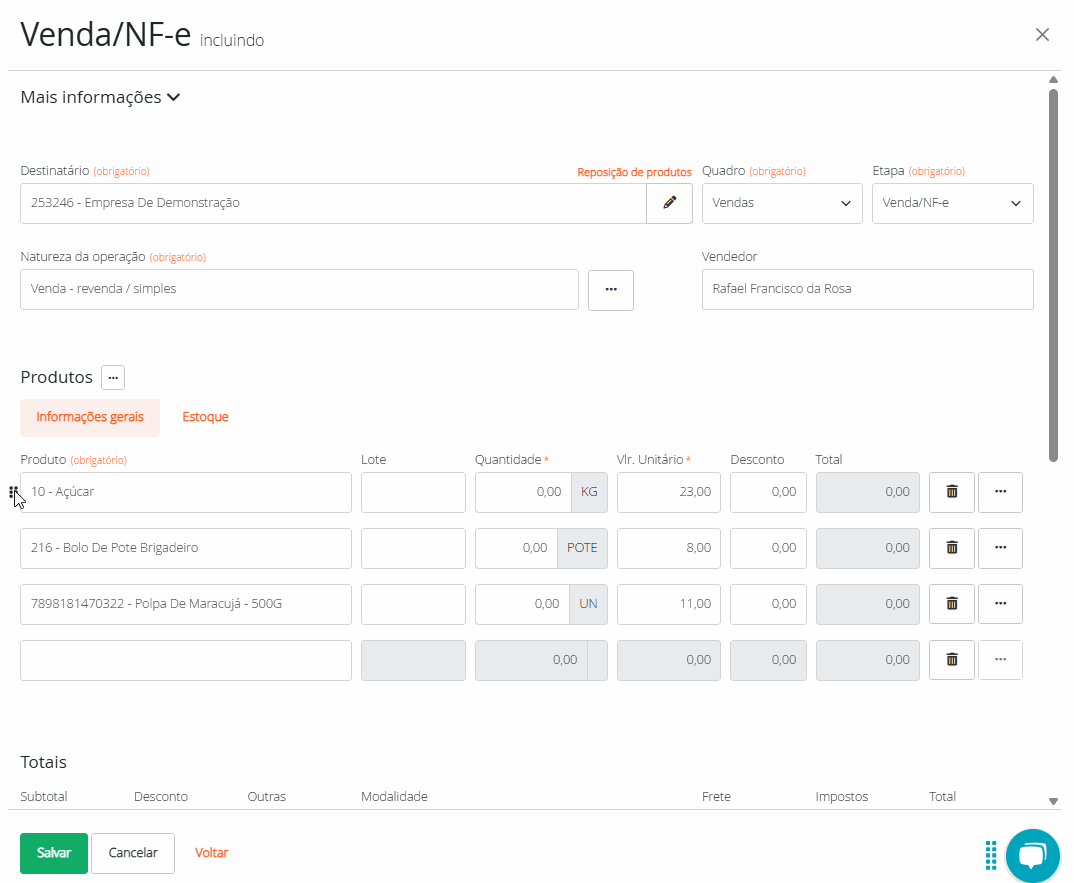The image size is (1074, 883).
Task: Click the Voltar link
Action: [211, 853]
